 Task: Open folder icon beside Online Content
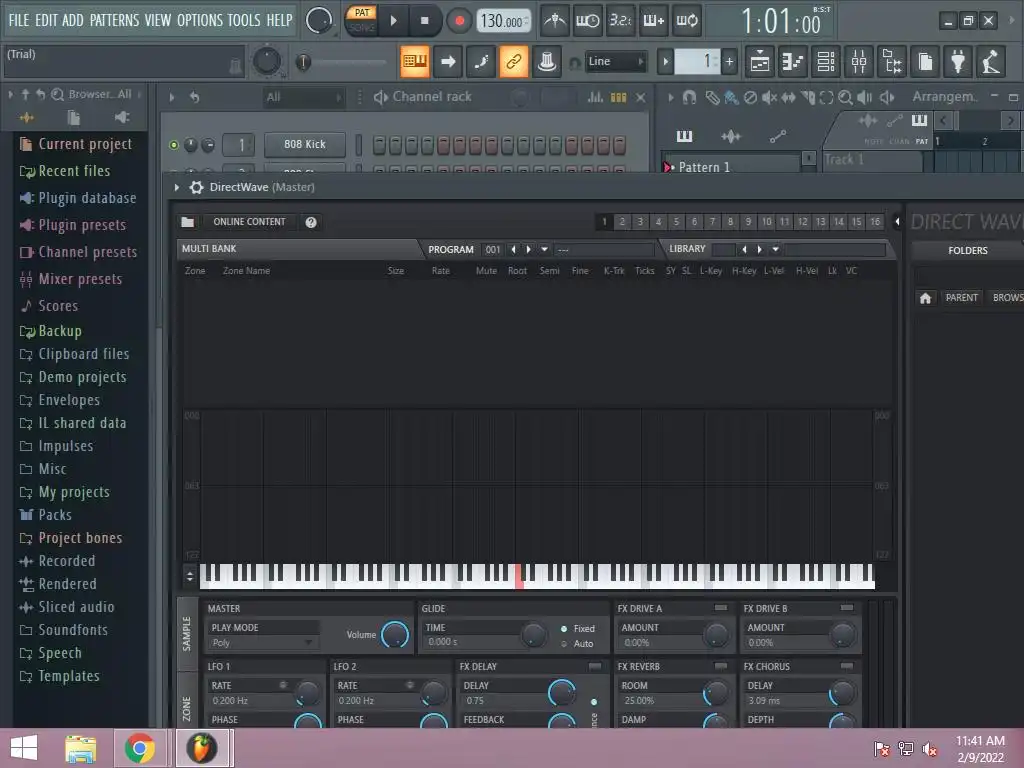tap(187, 222)
